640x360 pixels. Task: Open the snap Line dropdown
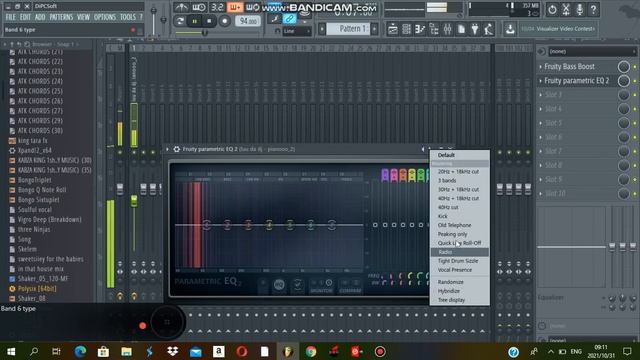pyautogui.click(x=297, y=31)
